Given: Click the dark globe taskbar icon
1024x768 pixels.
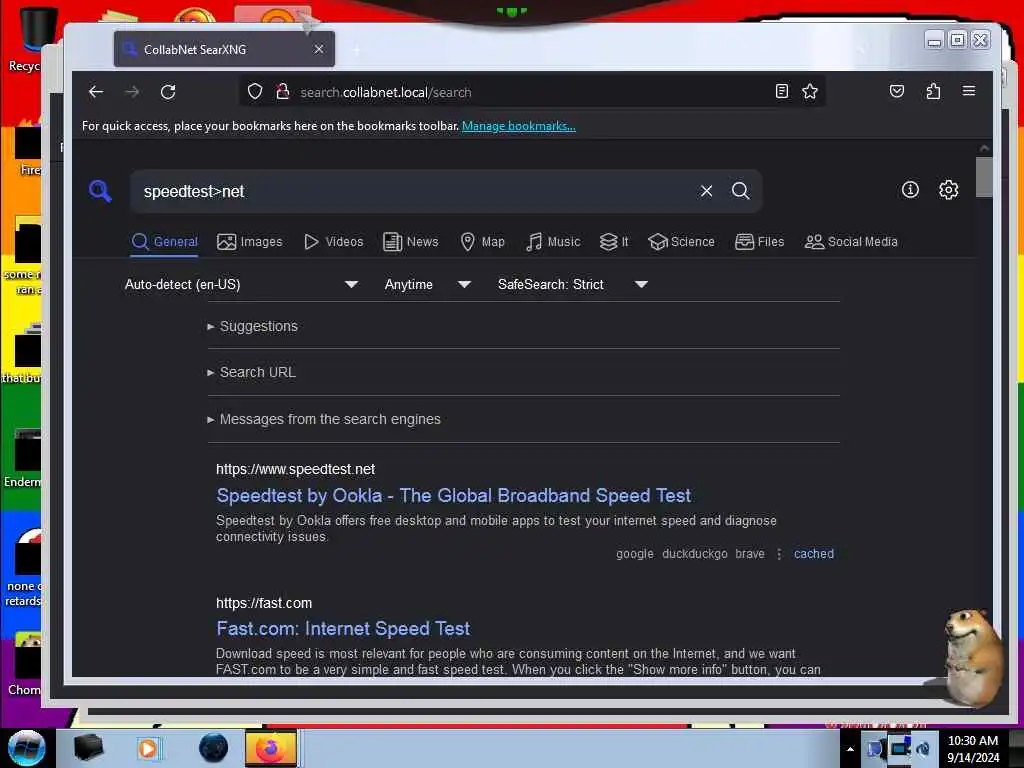Looking at the screenshot, I should 214,748.
